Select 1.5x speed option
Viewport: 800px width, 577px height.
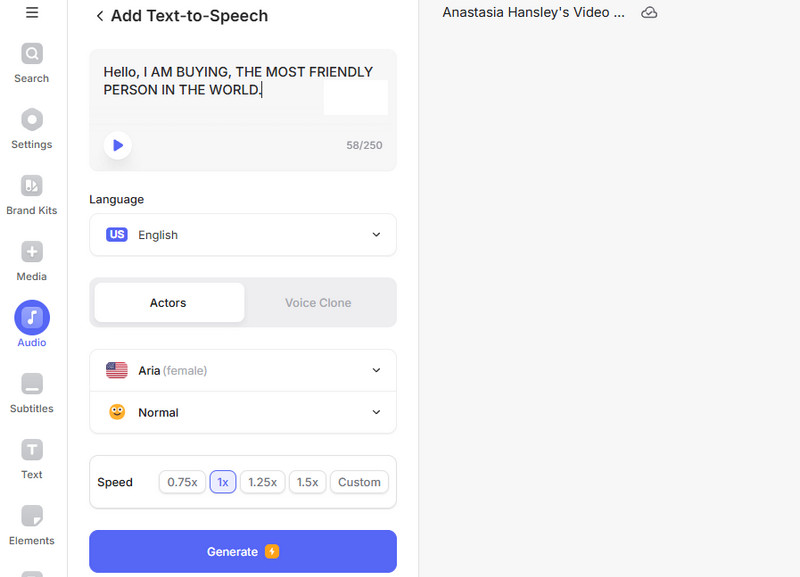click(307, 482)
